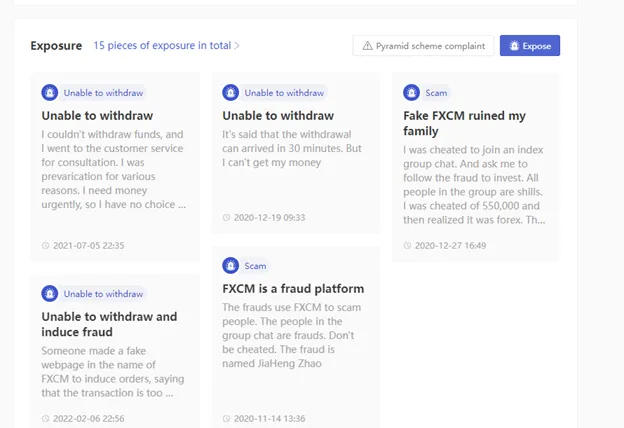624x428 pixels.
Task: Open Unable to withdraw and induce fraud title
Action: coord(109,324)
